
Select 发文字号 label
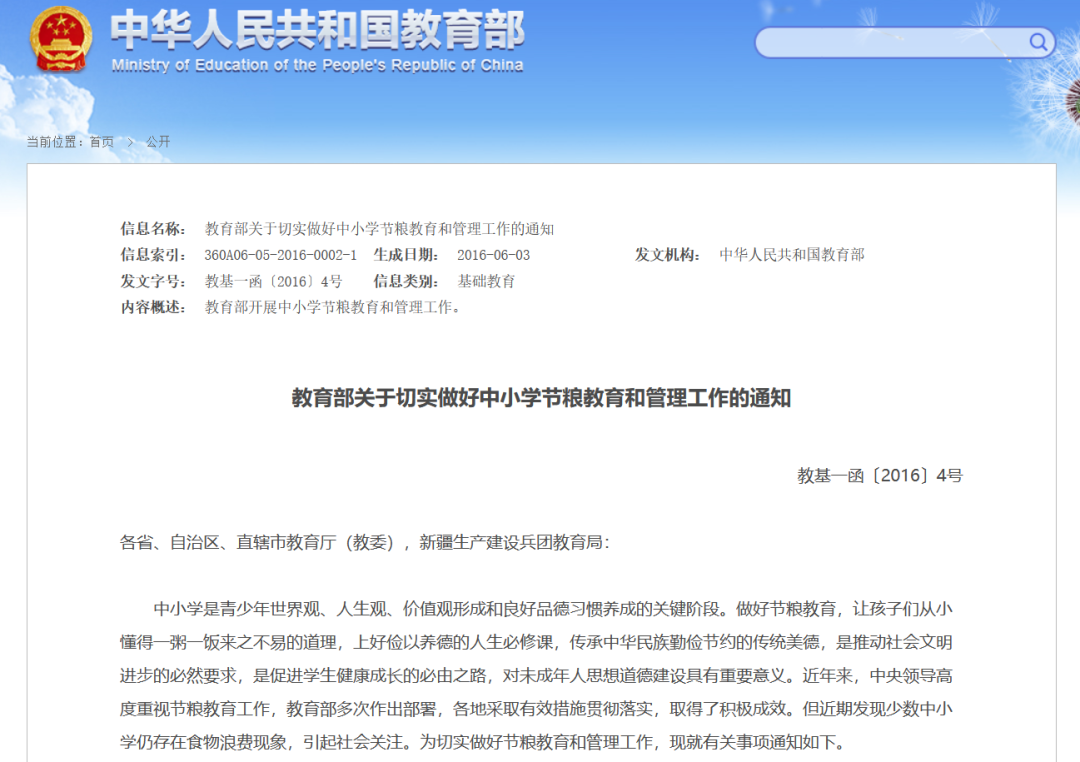coord(153,281)
